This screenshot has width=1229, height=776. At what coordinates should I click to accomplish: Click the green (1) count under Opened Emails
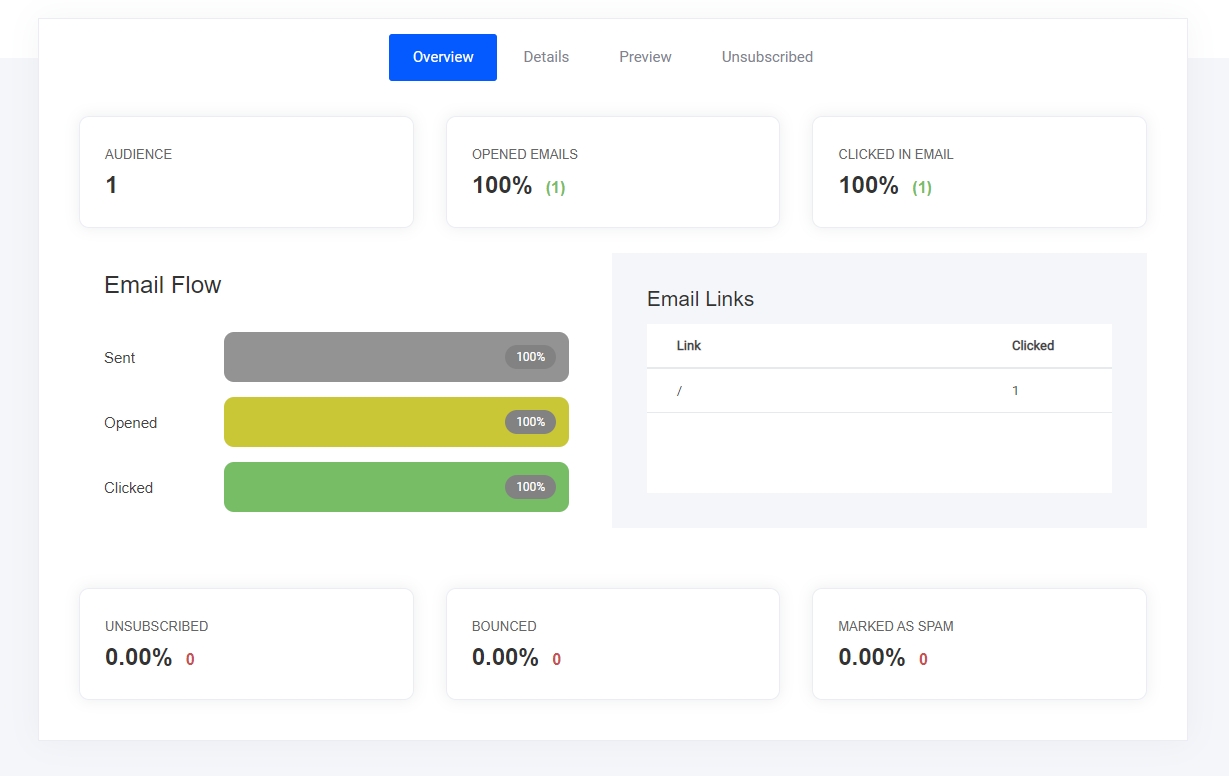click(x=555, y=187)
